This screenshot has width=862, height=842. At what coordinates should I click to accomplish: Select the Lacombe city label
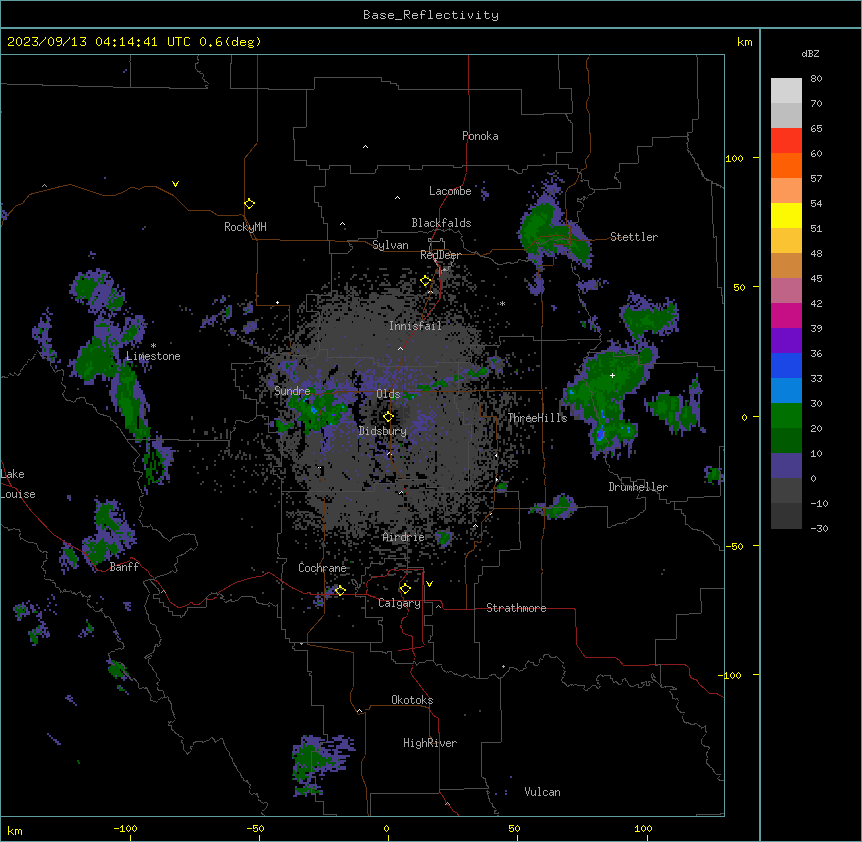[x=450, y=191]
